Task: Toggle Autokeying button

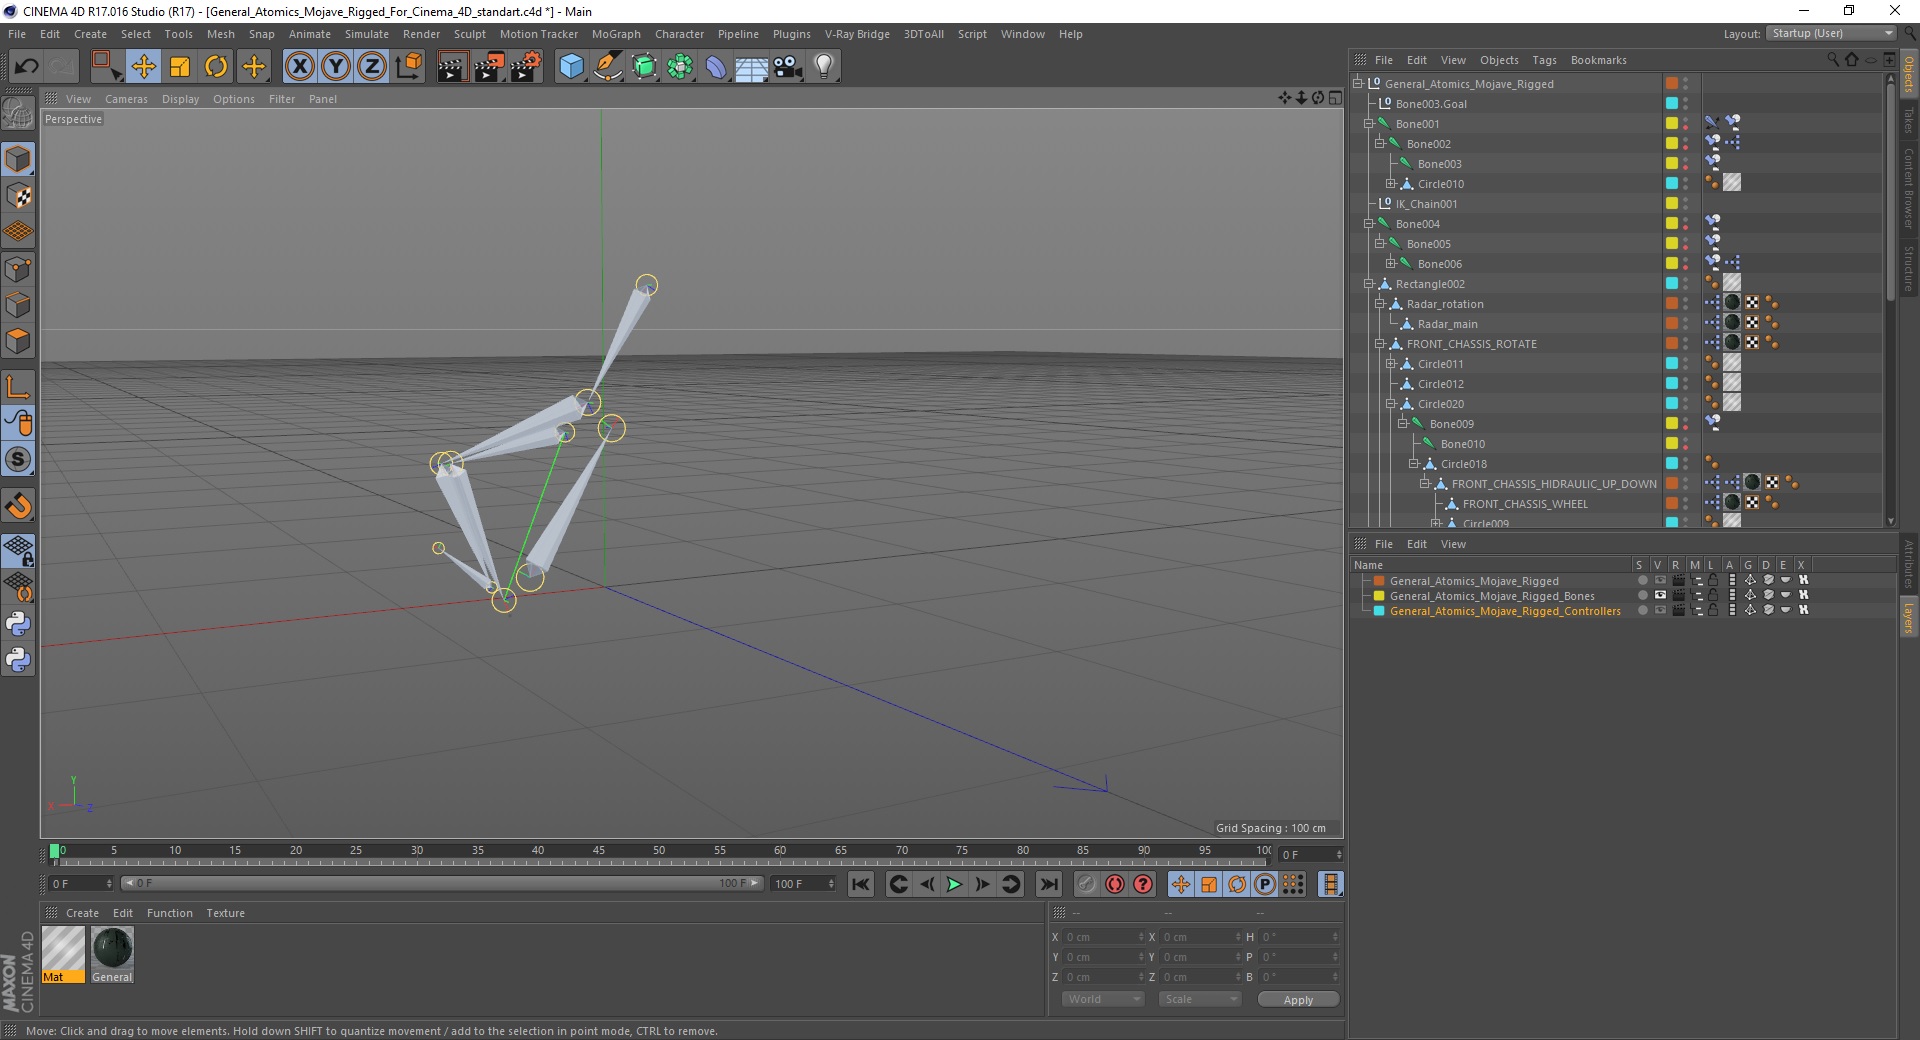Action: [x=1115, y=884]
